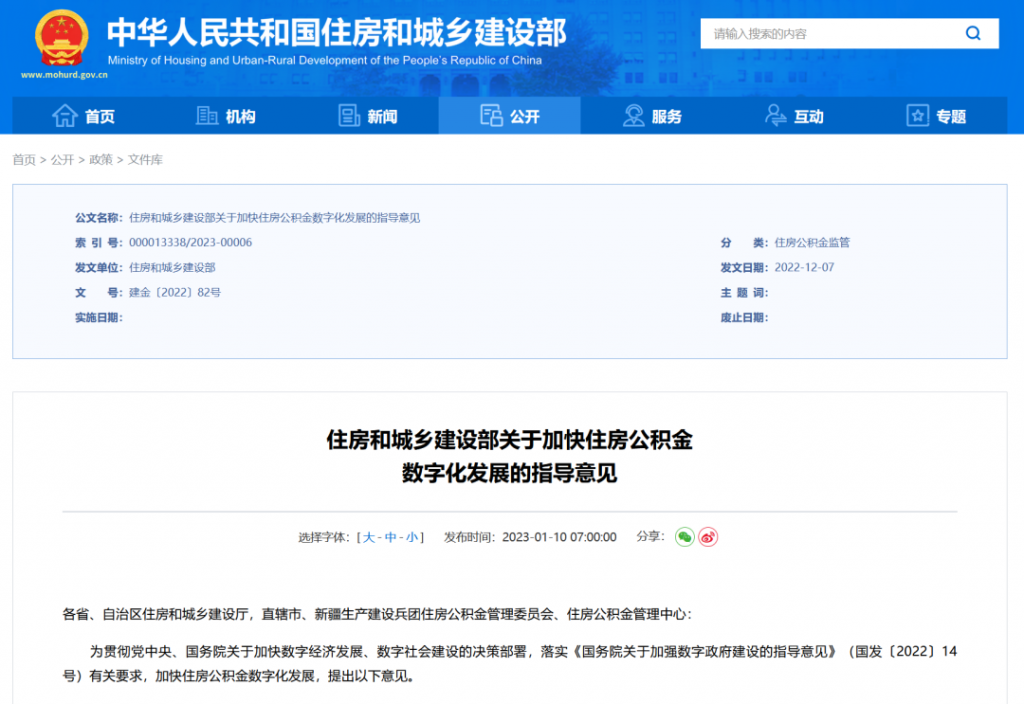The image size is (1024, 704).
Task: Click the www.mohurd.gov.cn site address text
Action: tap(64, 74)
